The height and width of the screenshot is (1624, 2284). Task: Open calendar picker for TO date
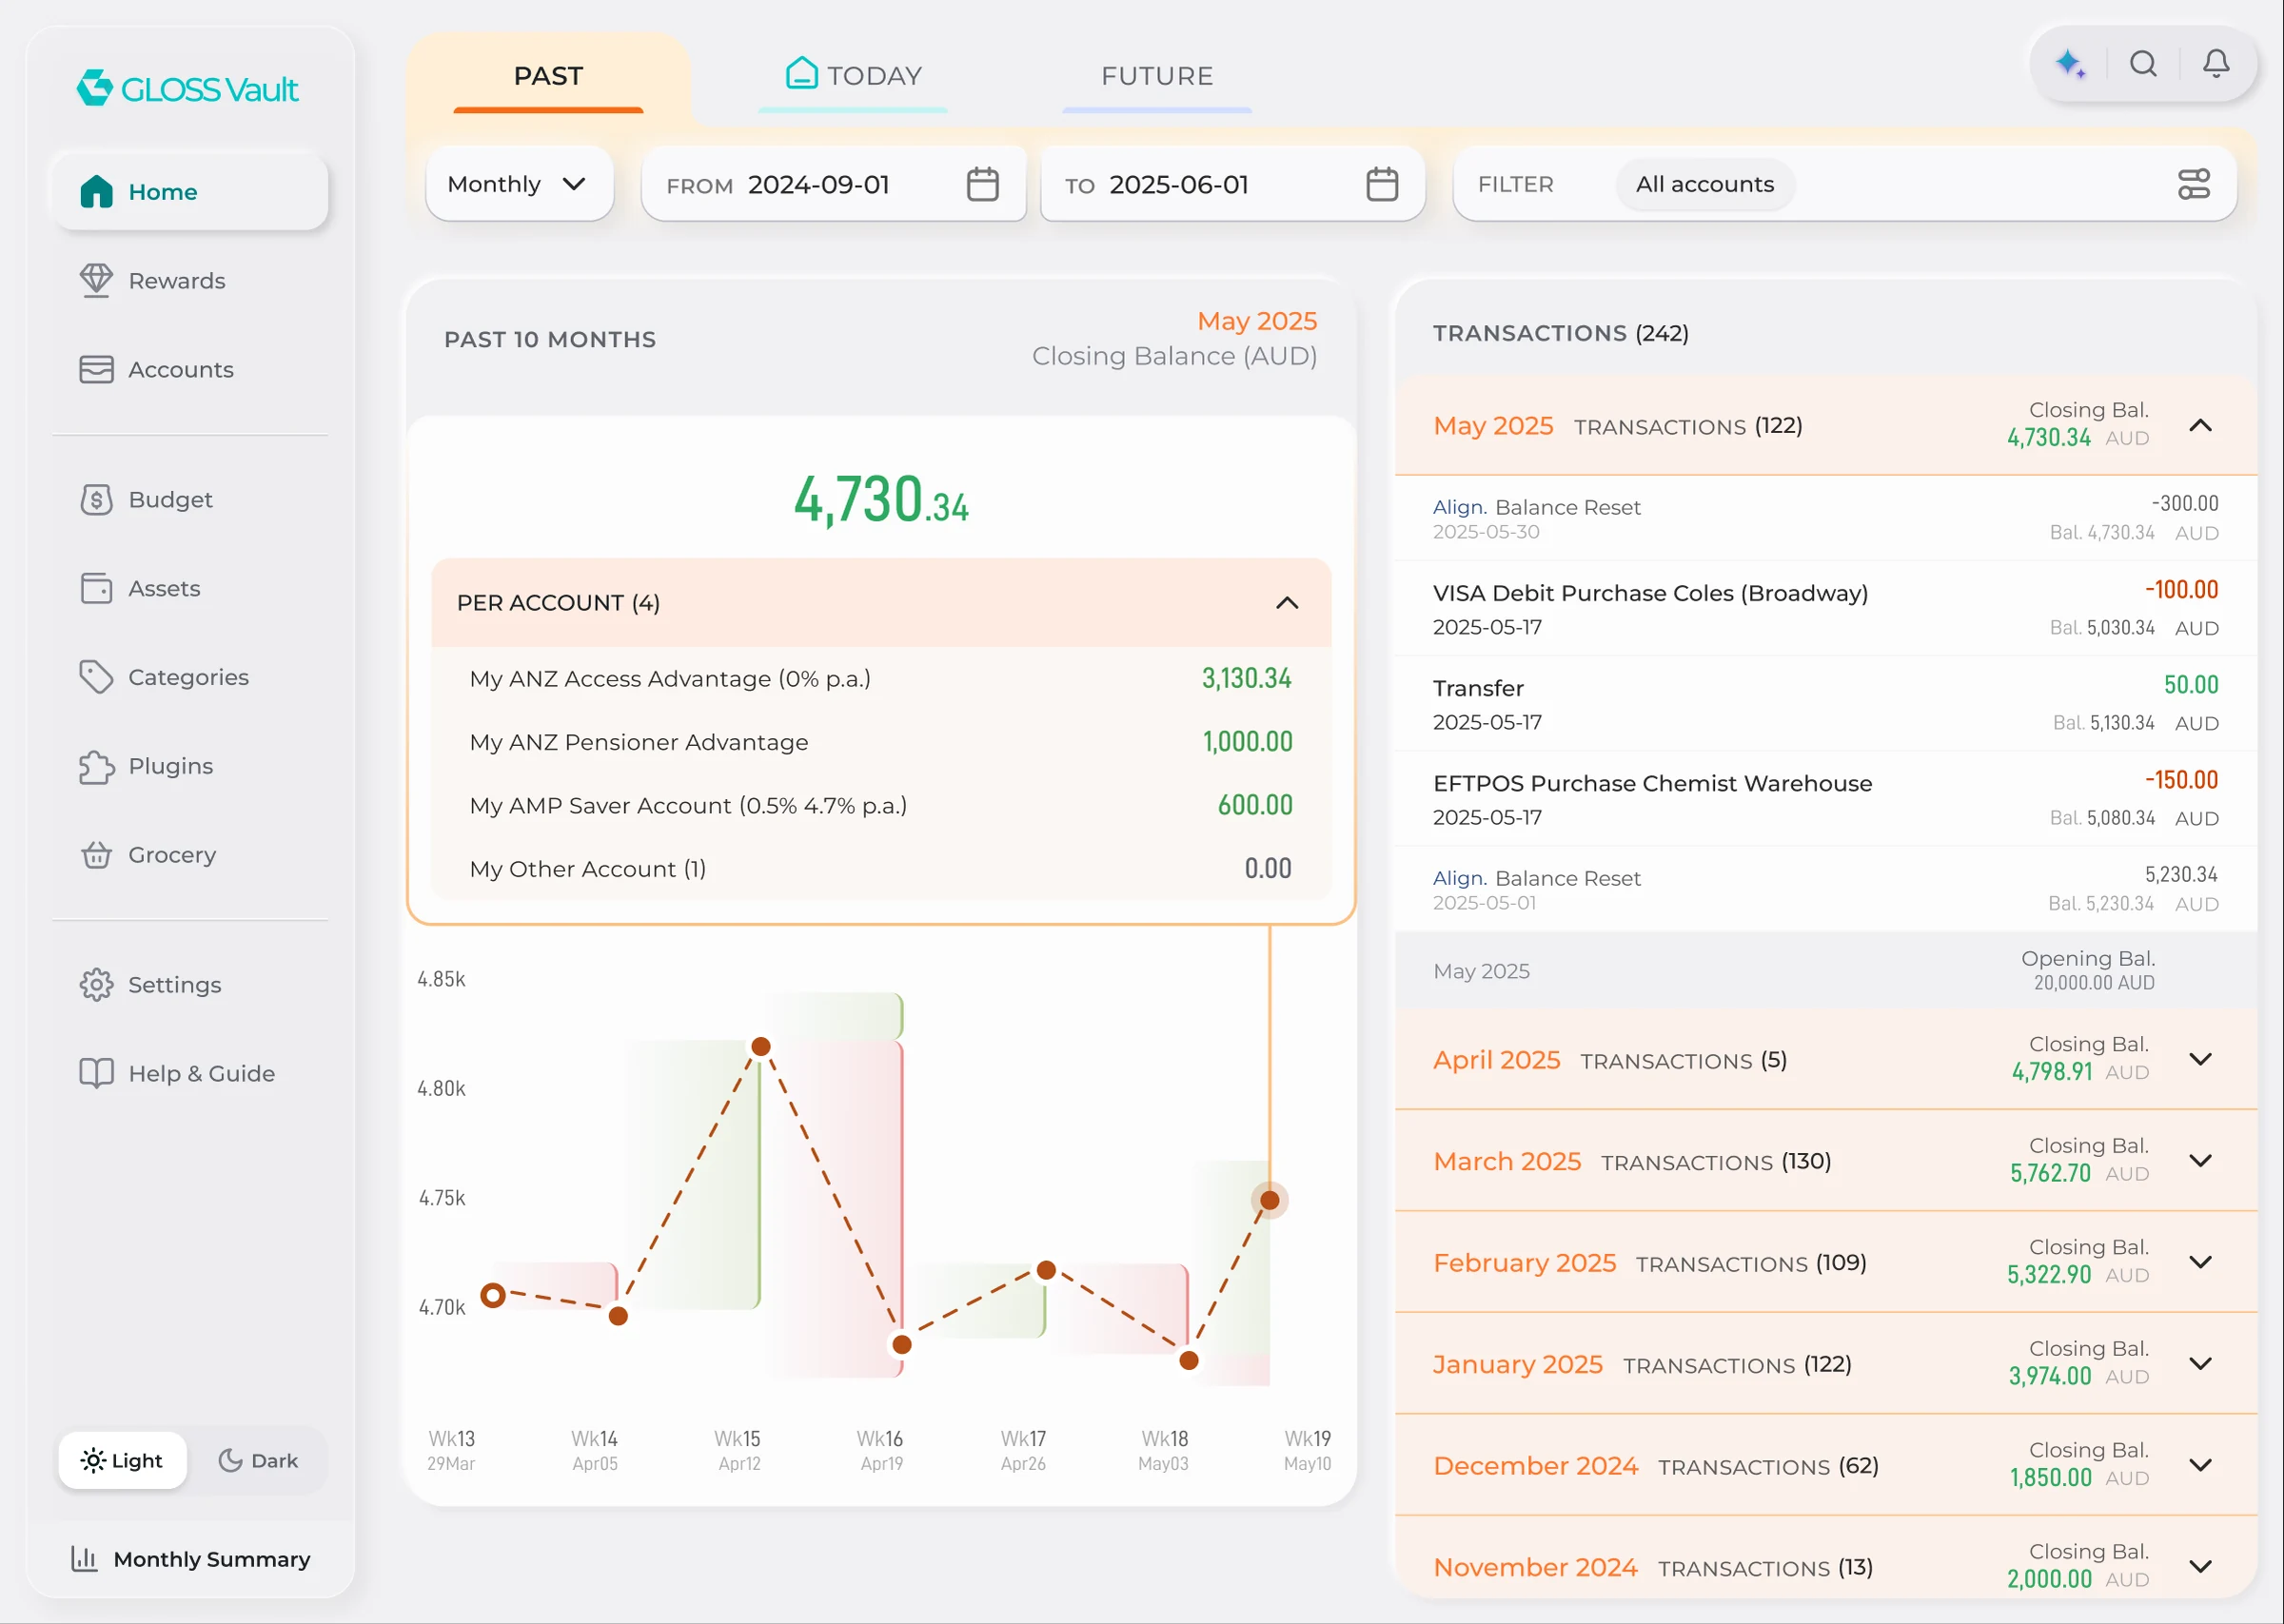pos(1382,184)
